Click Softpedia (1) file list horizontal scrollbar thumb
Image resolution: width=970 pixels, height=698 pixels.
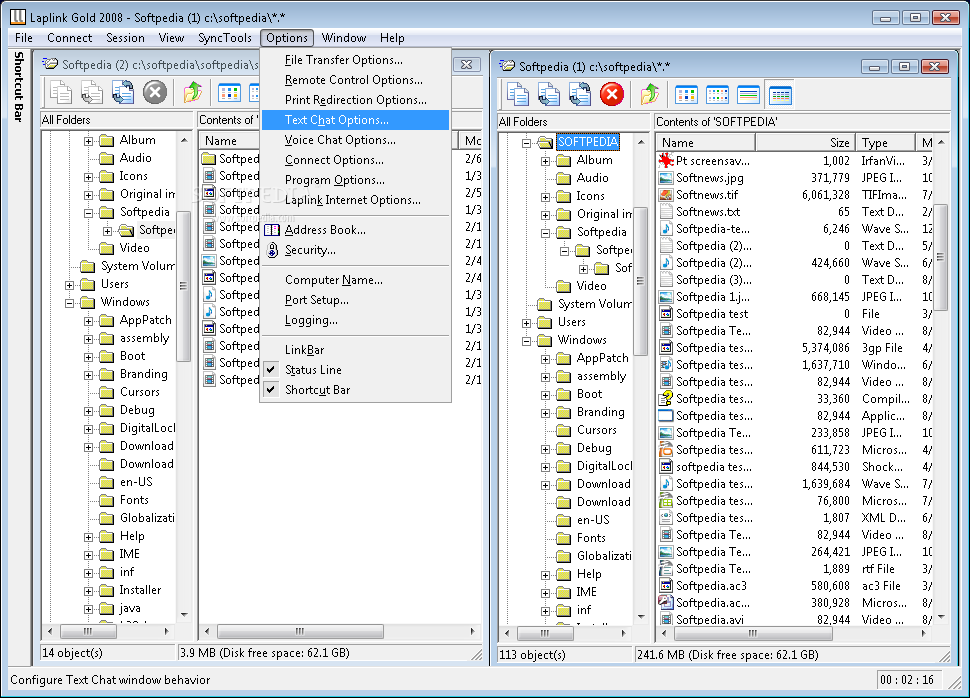coord(753,633)
